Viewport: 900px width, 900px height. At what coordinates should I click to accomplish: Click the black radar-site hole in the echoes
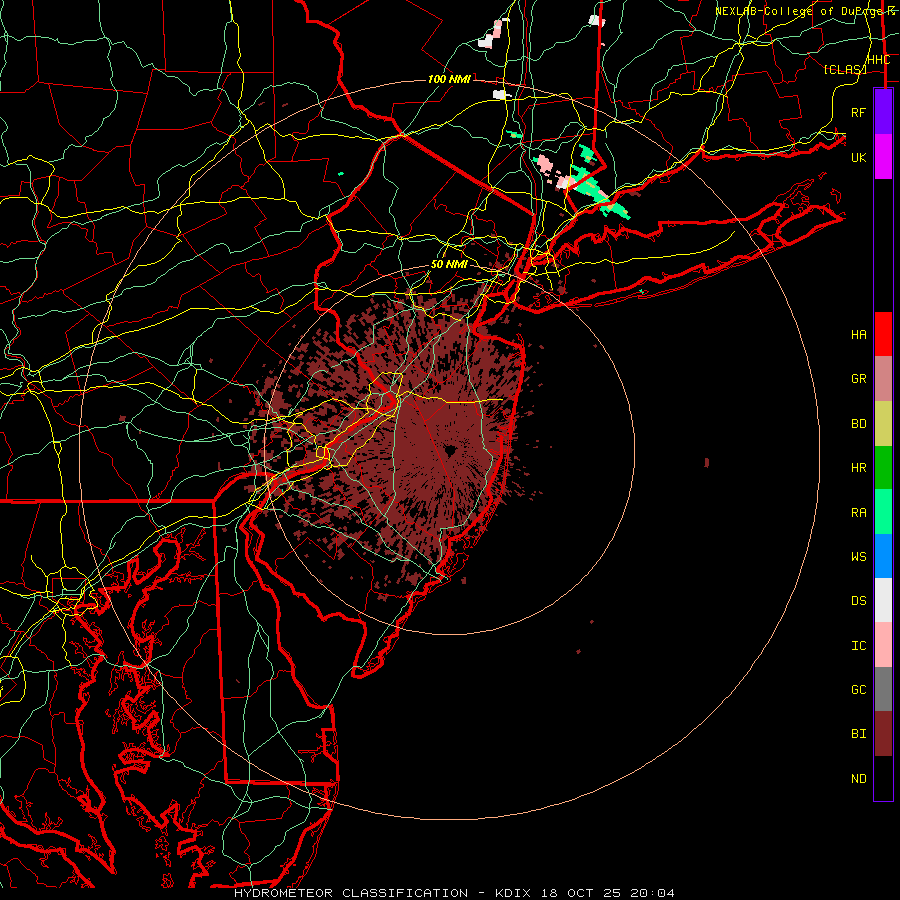point(449,451)
